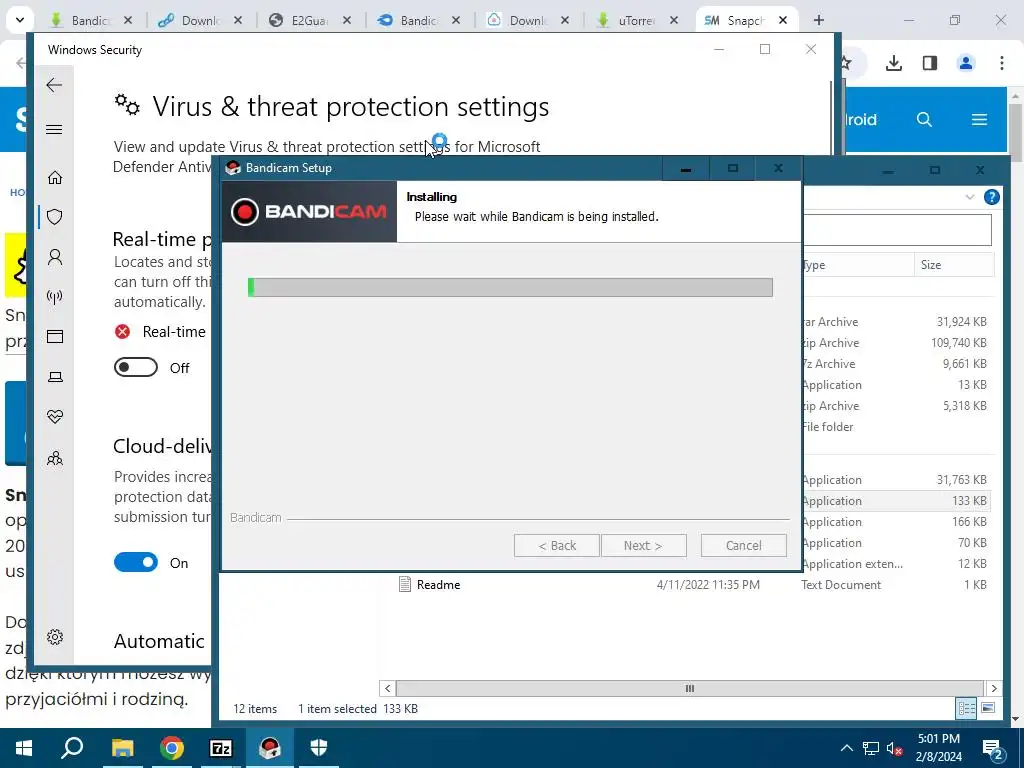Turn off Cloud-delivered protection switch
Image resolution: width=1024 pixels, height=768 pixels.
click(136, 562)
